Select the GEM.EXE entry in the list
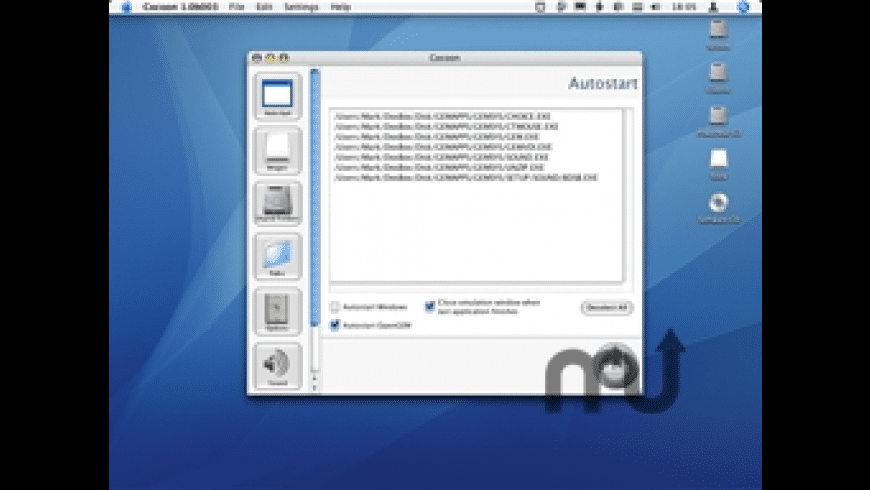870x490 pixels. coord(437,137)
